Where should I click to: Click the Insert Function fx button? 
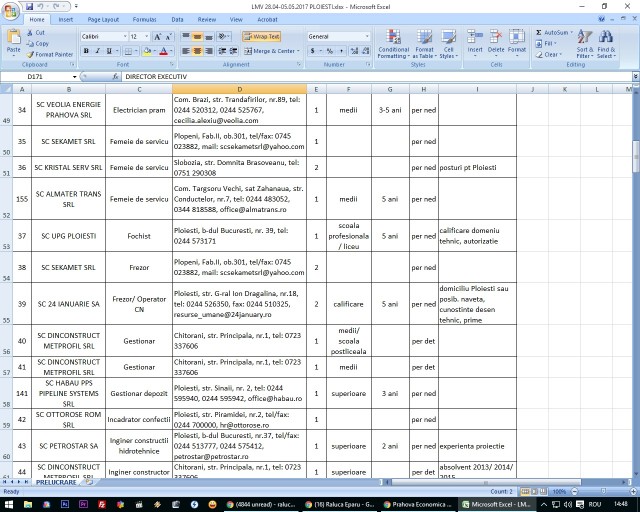point(116,77)
